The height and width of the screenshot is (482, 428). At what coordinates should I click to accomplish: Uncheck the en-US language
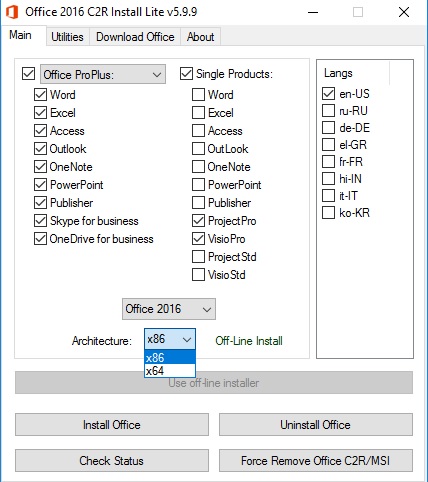pos(328,94)
